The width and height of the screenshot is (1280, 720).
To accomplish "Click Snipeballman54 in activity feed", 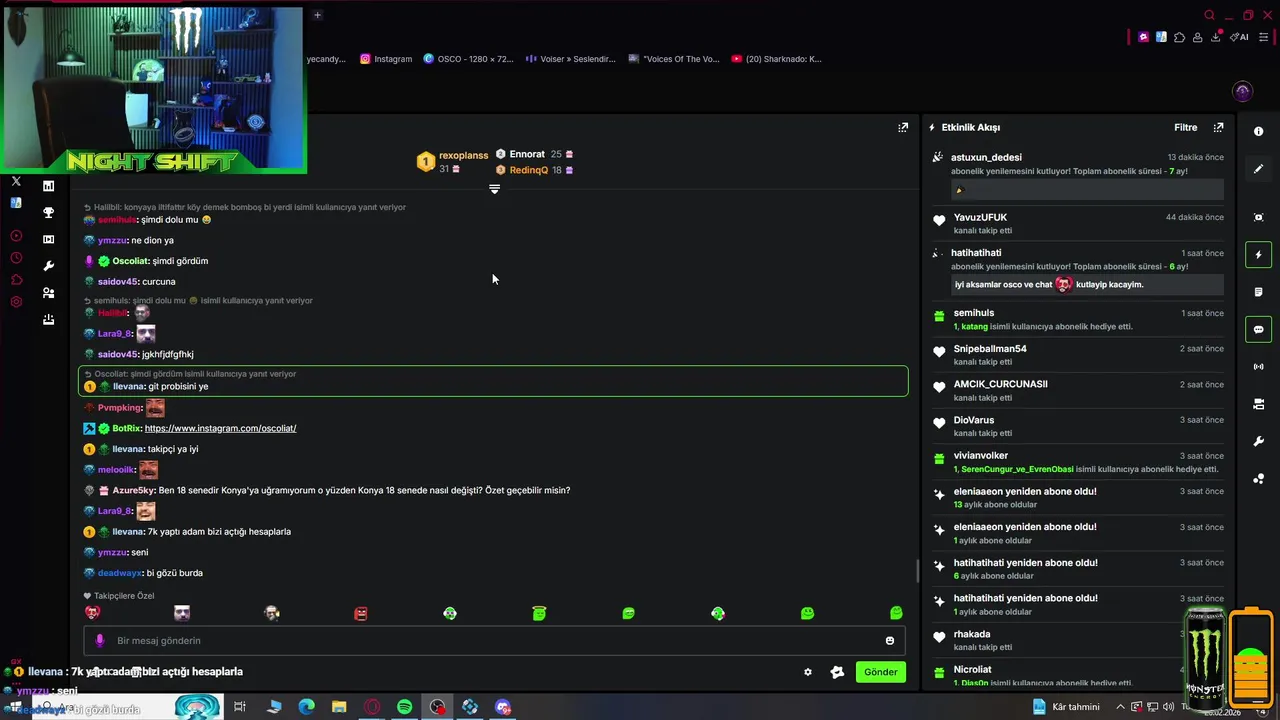I will (x=990, y=349).
